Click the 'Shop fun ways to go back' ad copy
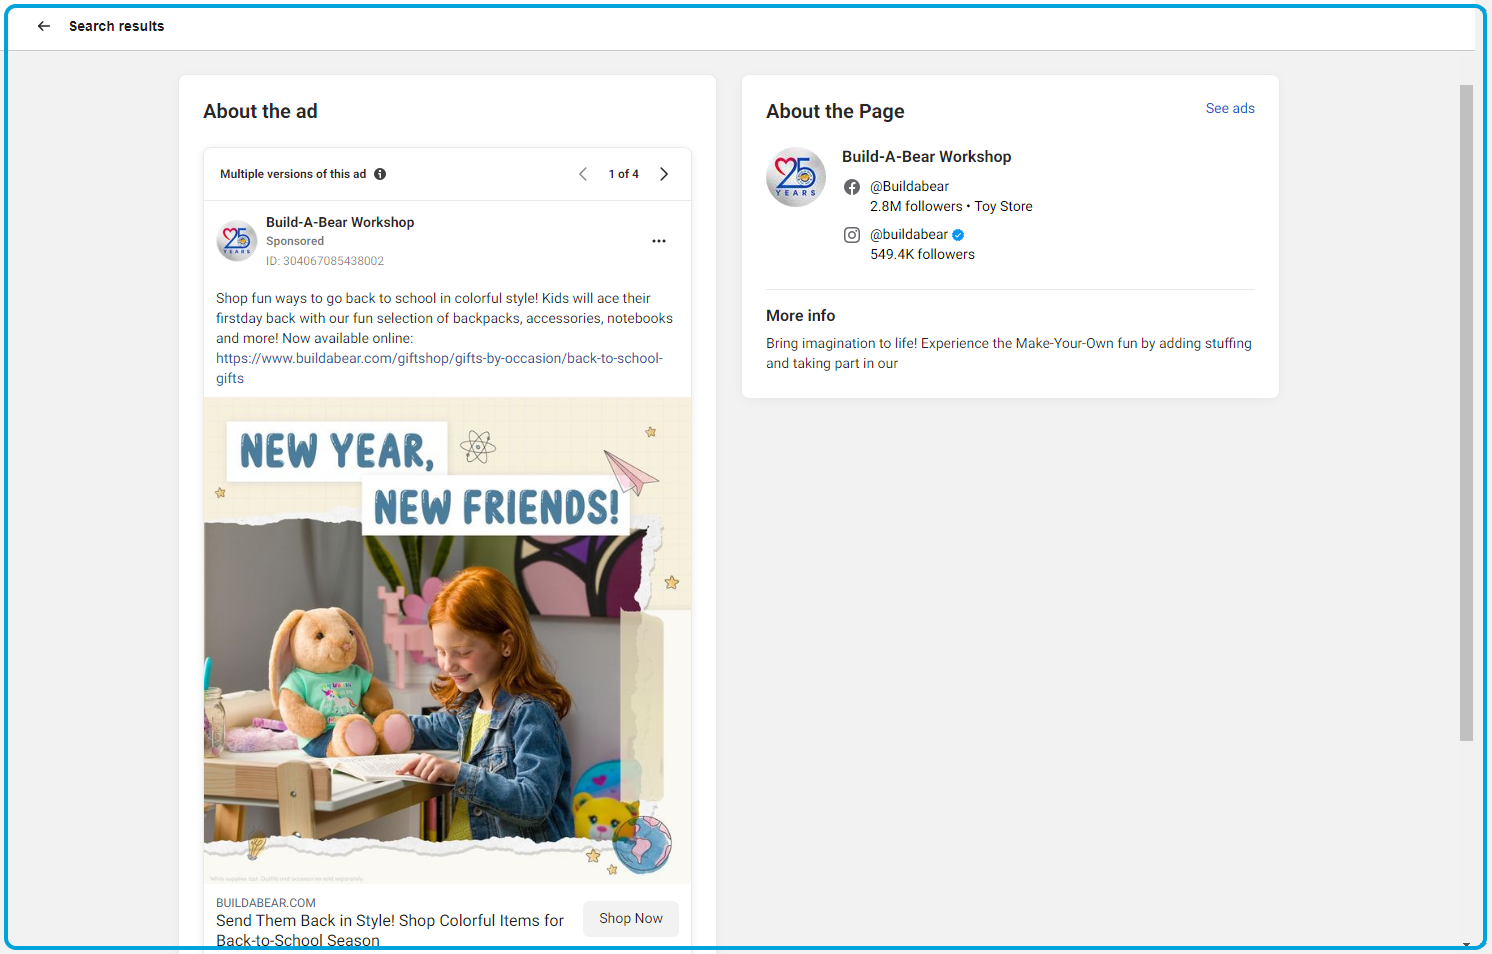Screen dimensions: 1492x954 [445, 318]
